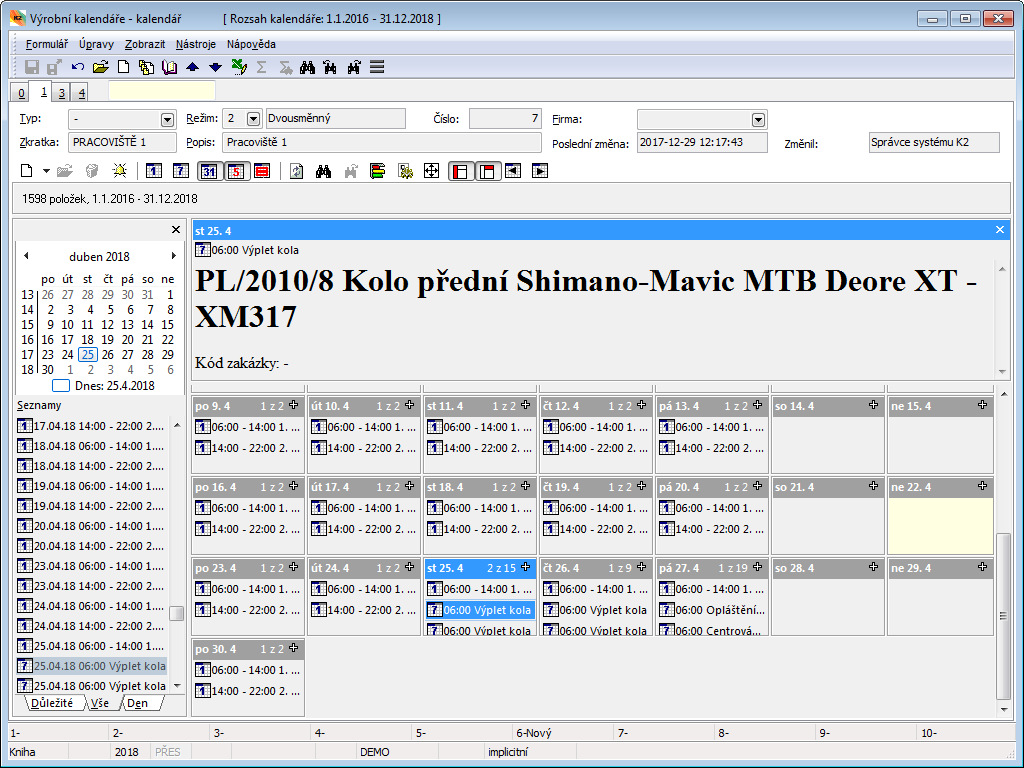Screen dimensions: 1024x768
Task: Switch to the 1-day calendar view icon
Action: (x=153, y=171)
